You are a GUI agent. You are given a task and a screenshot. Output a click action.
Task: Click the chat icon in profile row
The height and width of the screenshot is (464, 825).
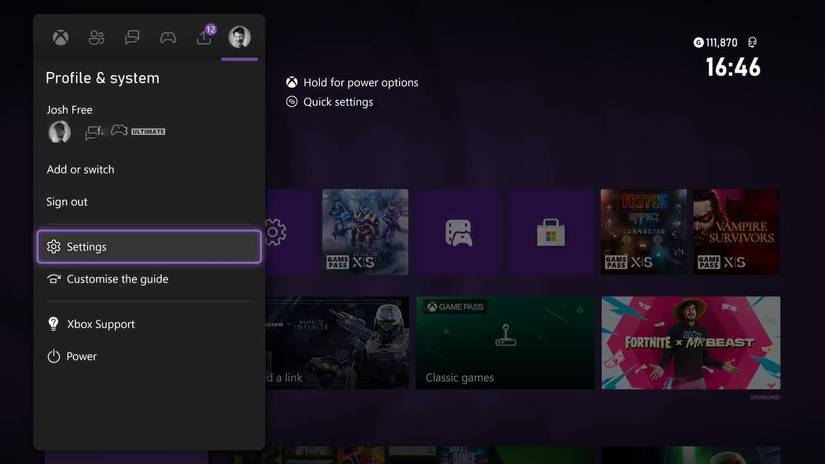93,132
